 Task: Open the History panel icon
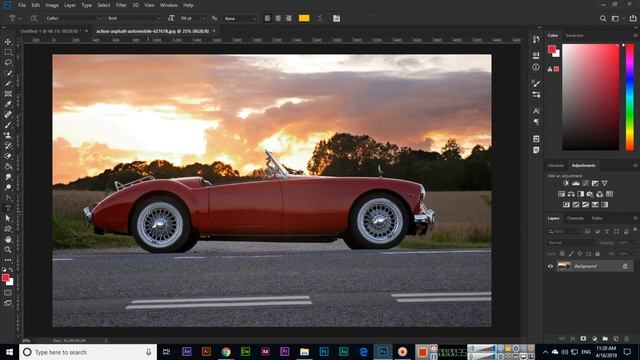click(x=536, y=39)
